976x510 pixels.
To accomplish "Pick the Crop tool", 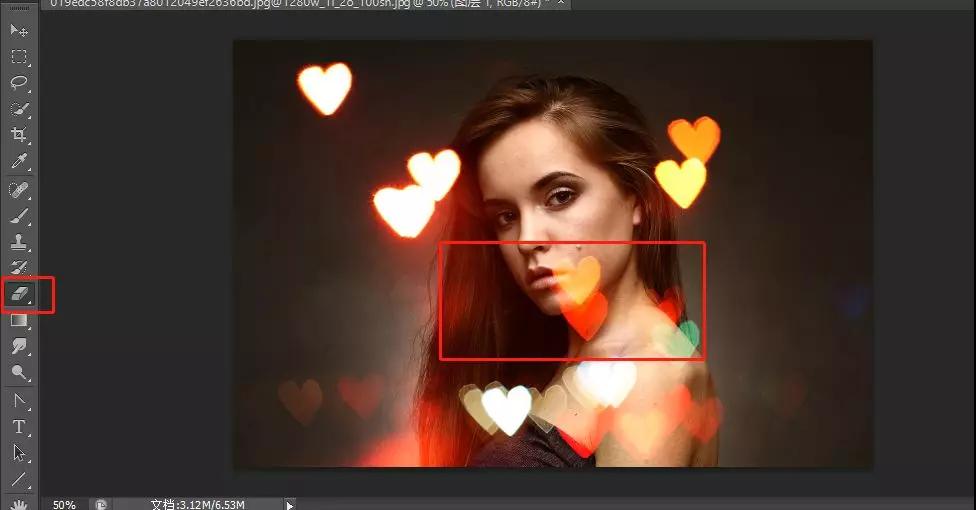I will (x=19, y=135).
